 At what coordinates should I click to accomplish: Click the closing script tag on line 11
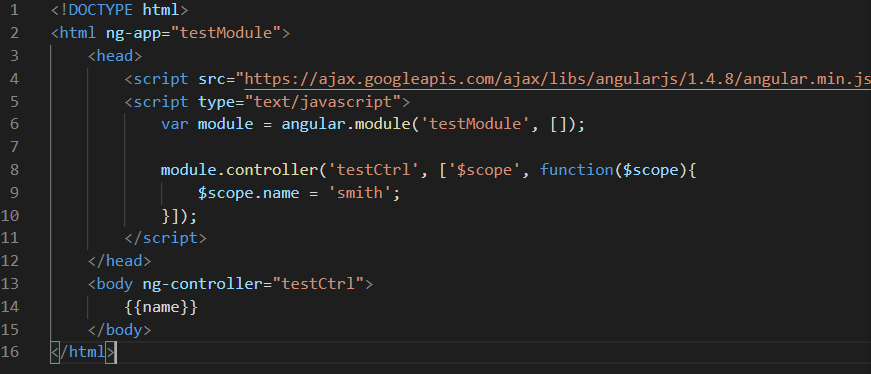166,238
